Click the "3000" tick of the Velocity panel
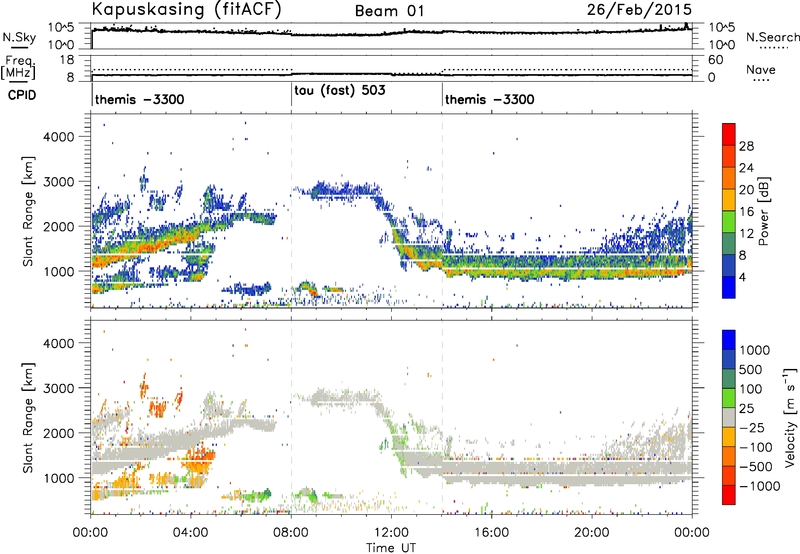The image size is (800, 554). [58, 388]
